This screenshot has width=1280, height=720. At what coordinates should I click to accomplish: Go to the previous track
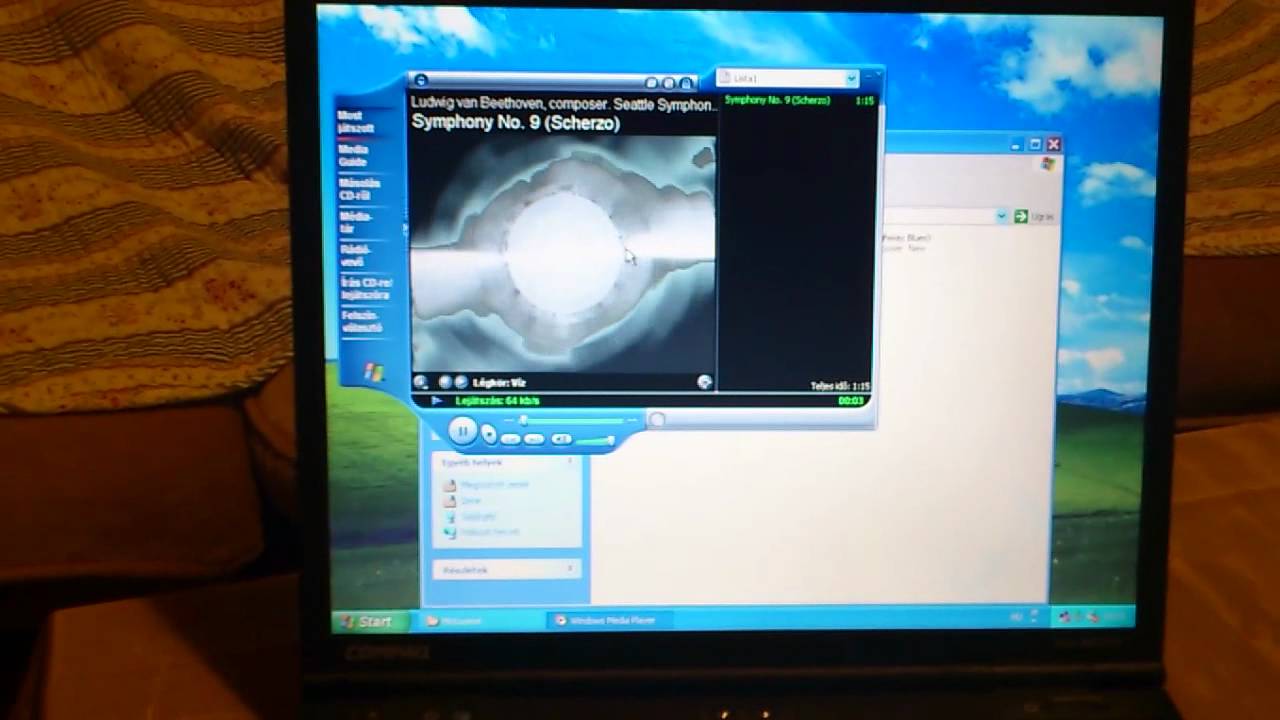(510, 439)
